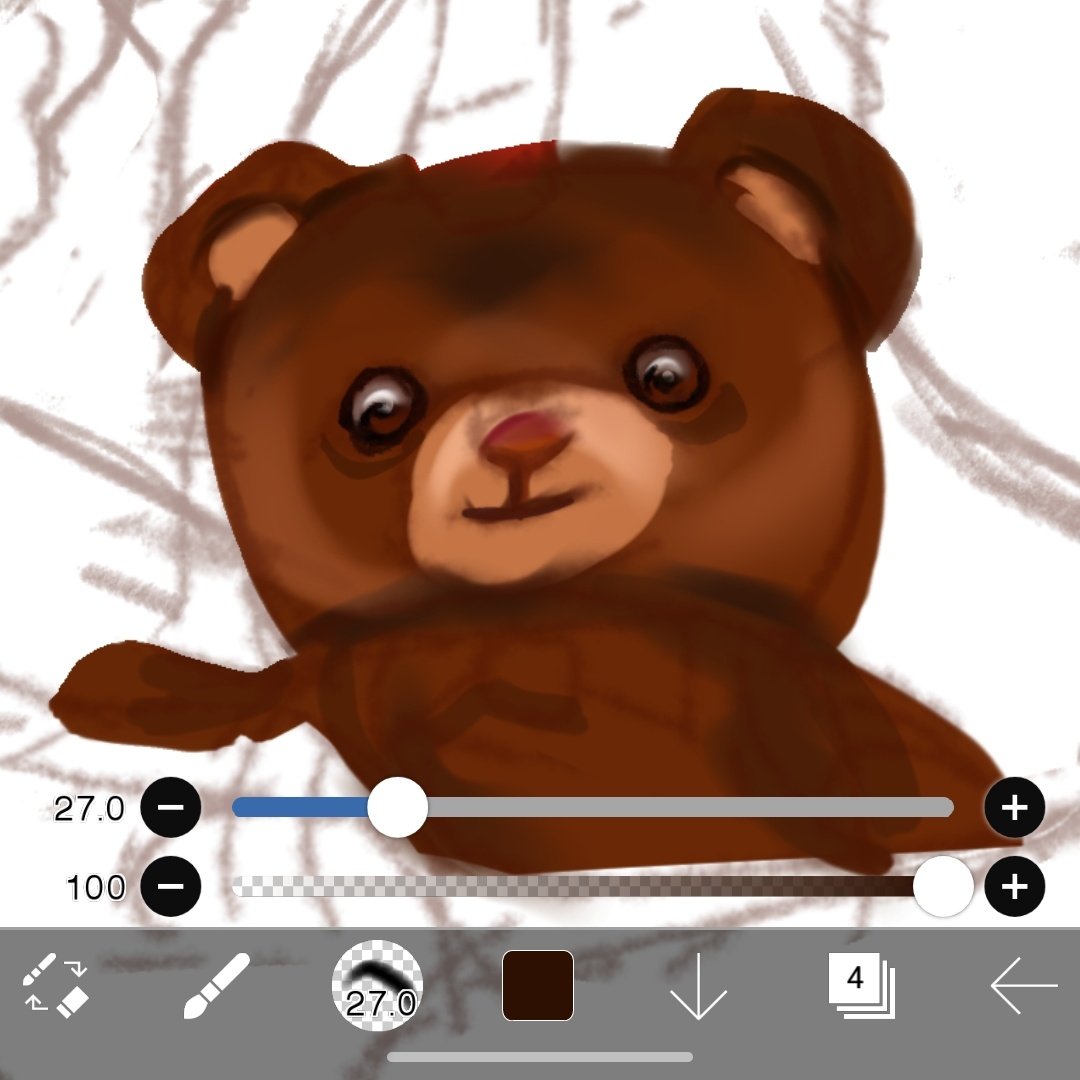Tap the back arrow icon
The width and height of the screenshot is (1080, 1080).
click(x=1024, y=986)
